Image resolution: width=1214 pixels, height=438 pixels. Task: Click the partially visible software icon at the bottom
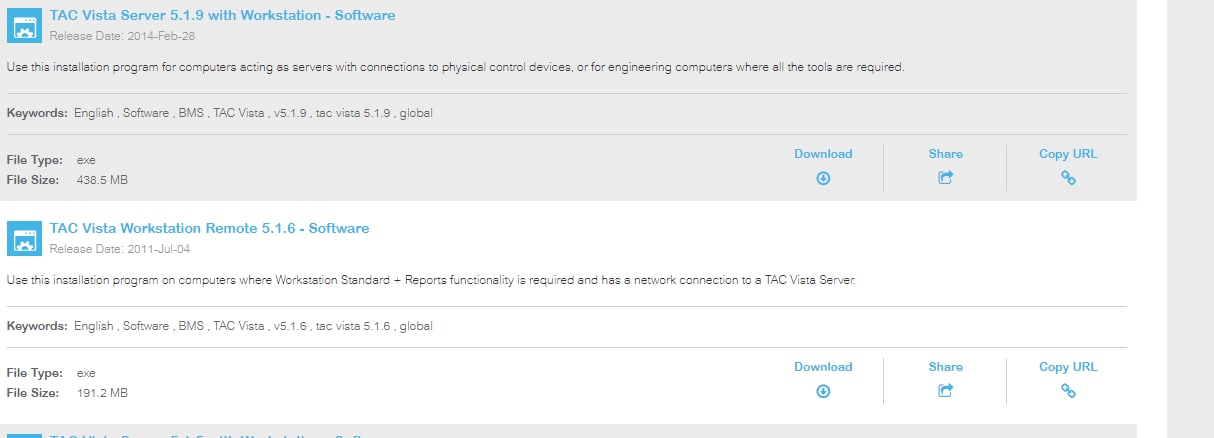[24, 435]
